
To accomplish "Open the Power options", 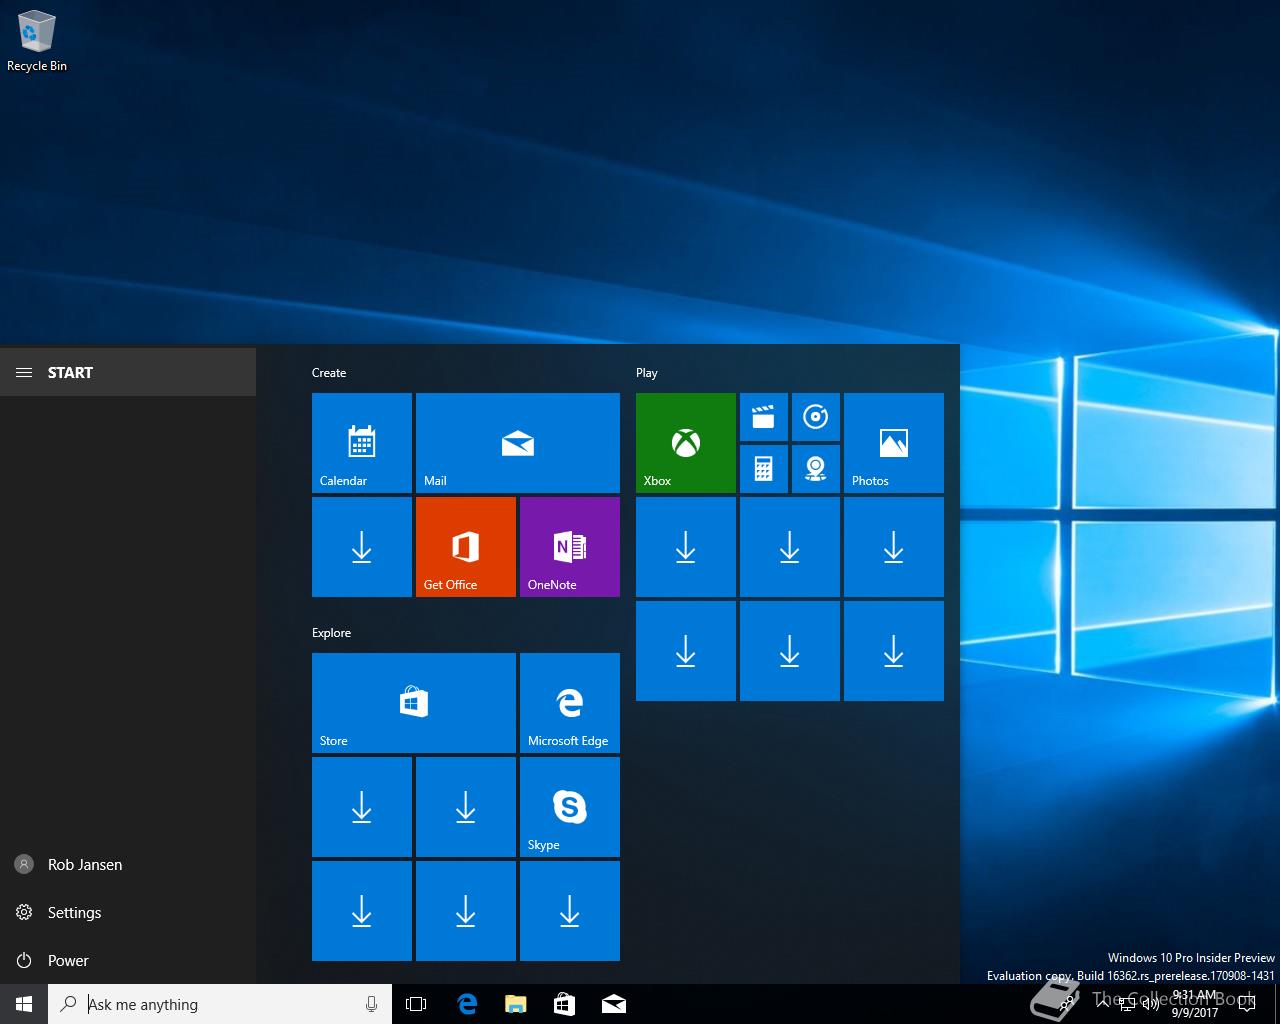I will [128, 960].
